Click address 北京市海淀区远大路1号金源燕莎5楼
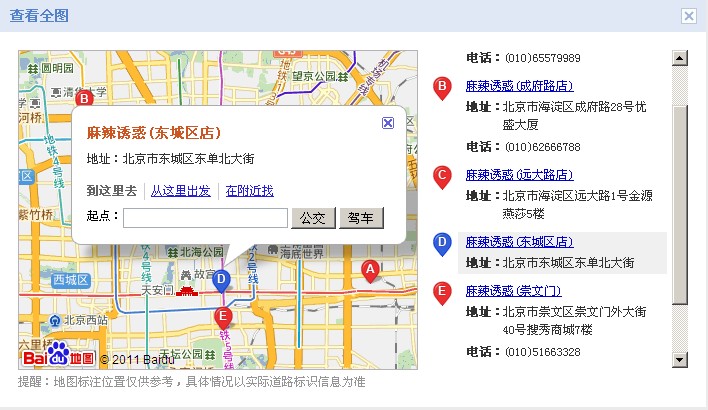The height and width of the screenshot is (410, 708). point(578,205)
